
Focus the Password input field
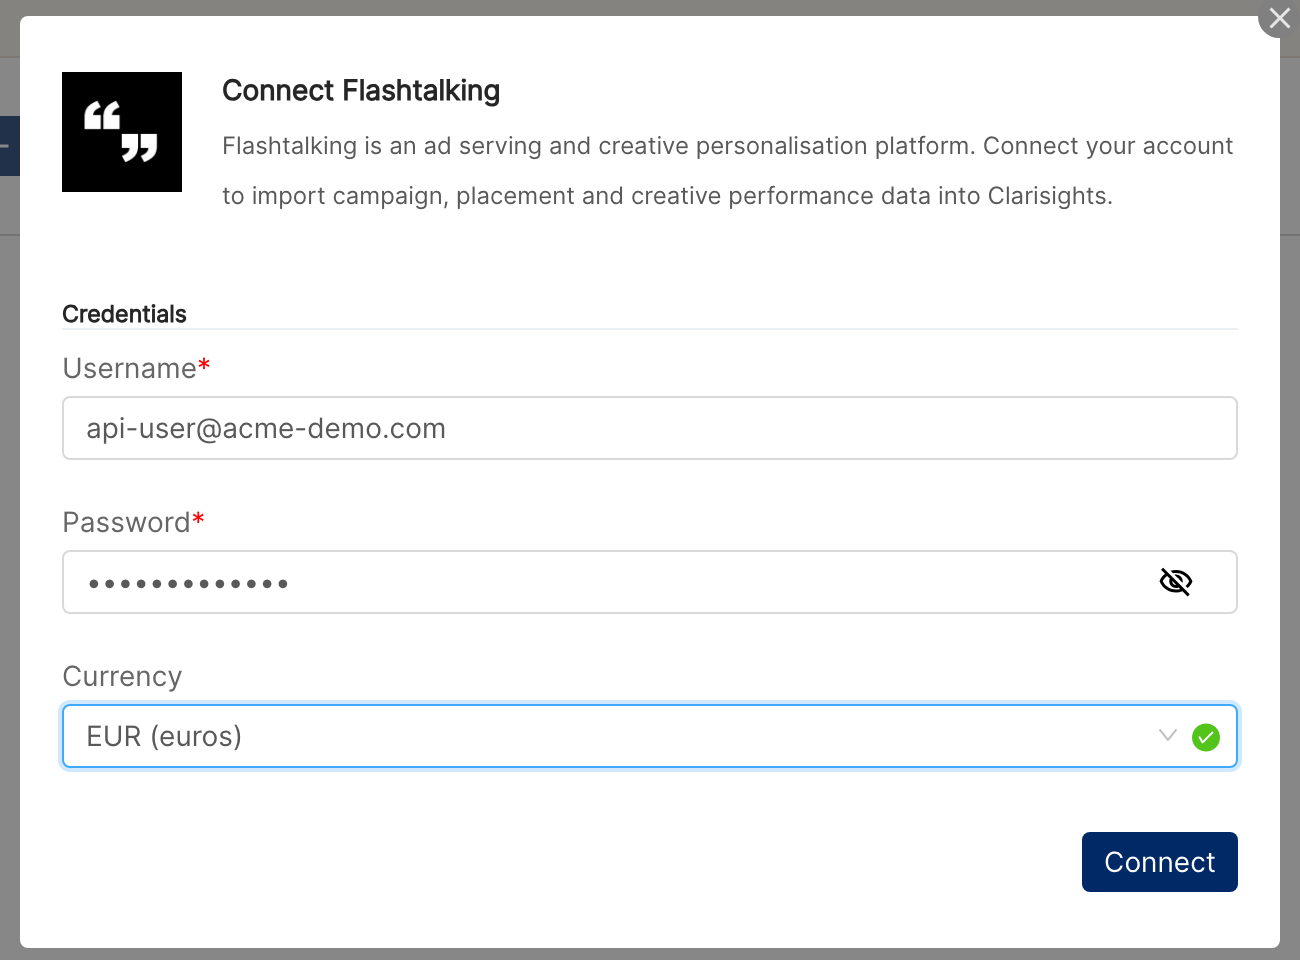(x=650, y=582)
